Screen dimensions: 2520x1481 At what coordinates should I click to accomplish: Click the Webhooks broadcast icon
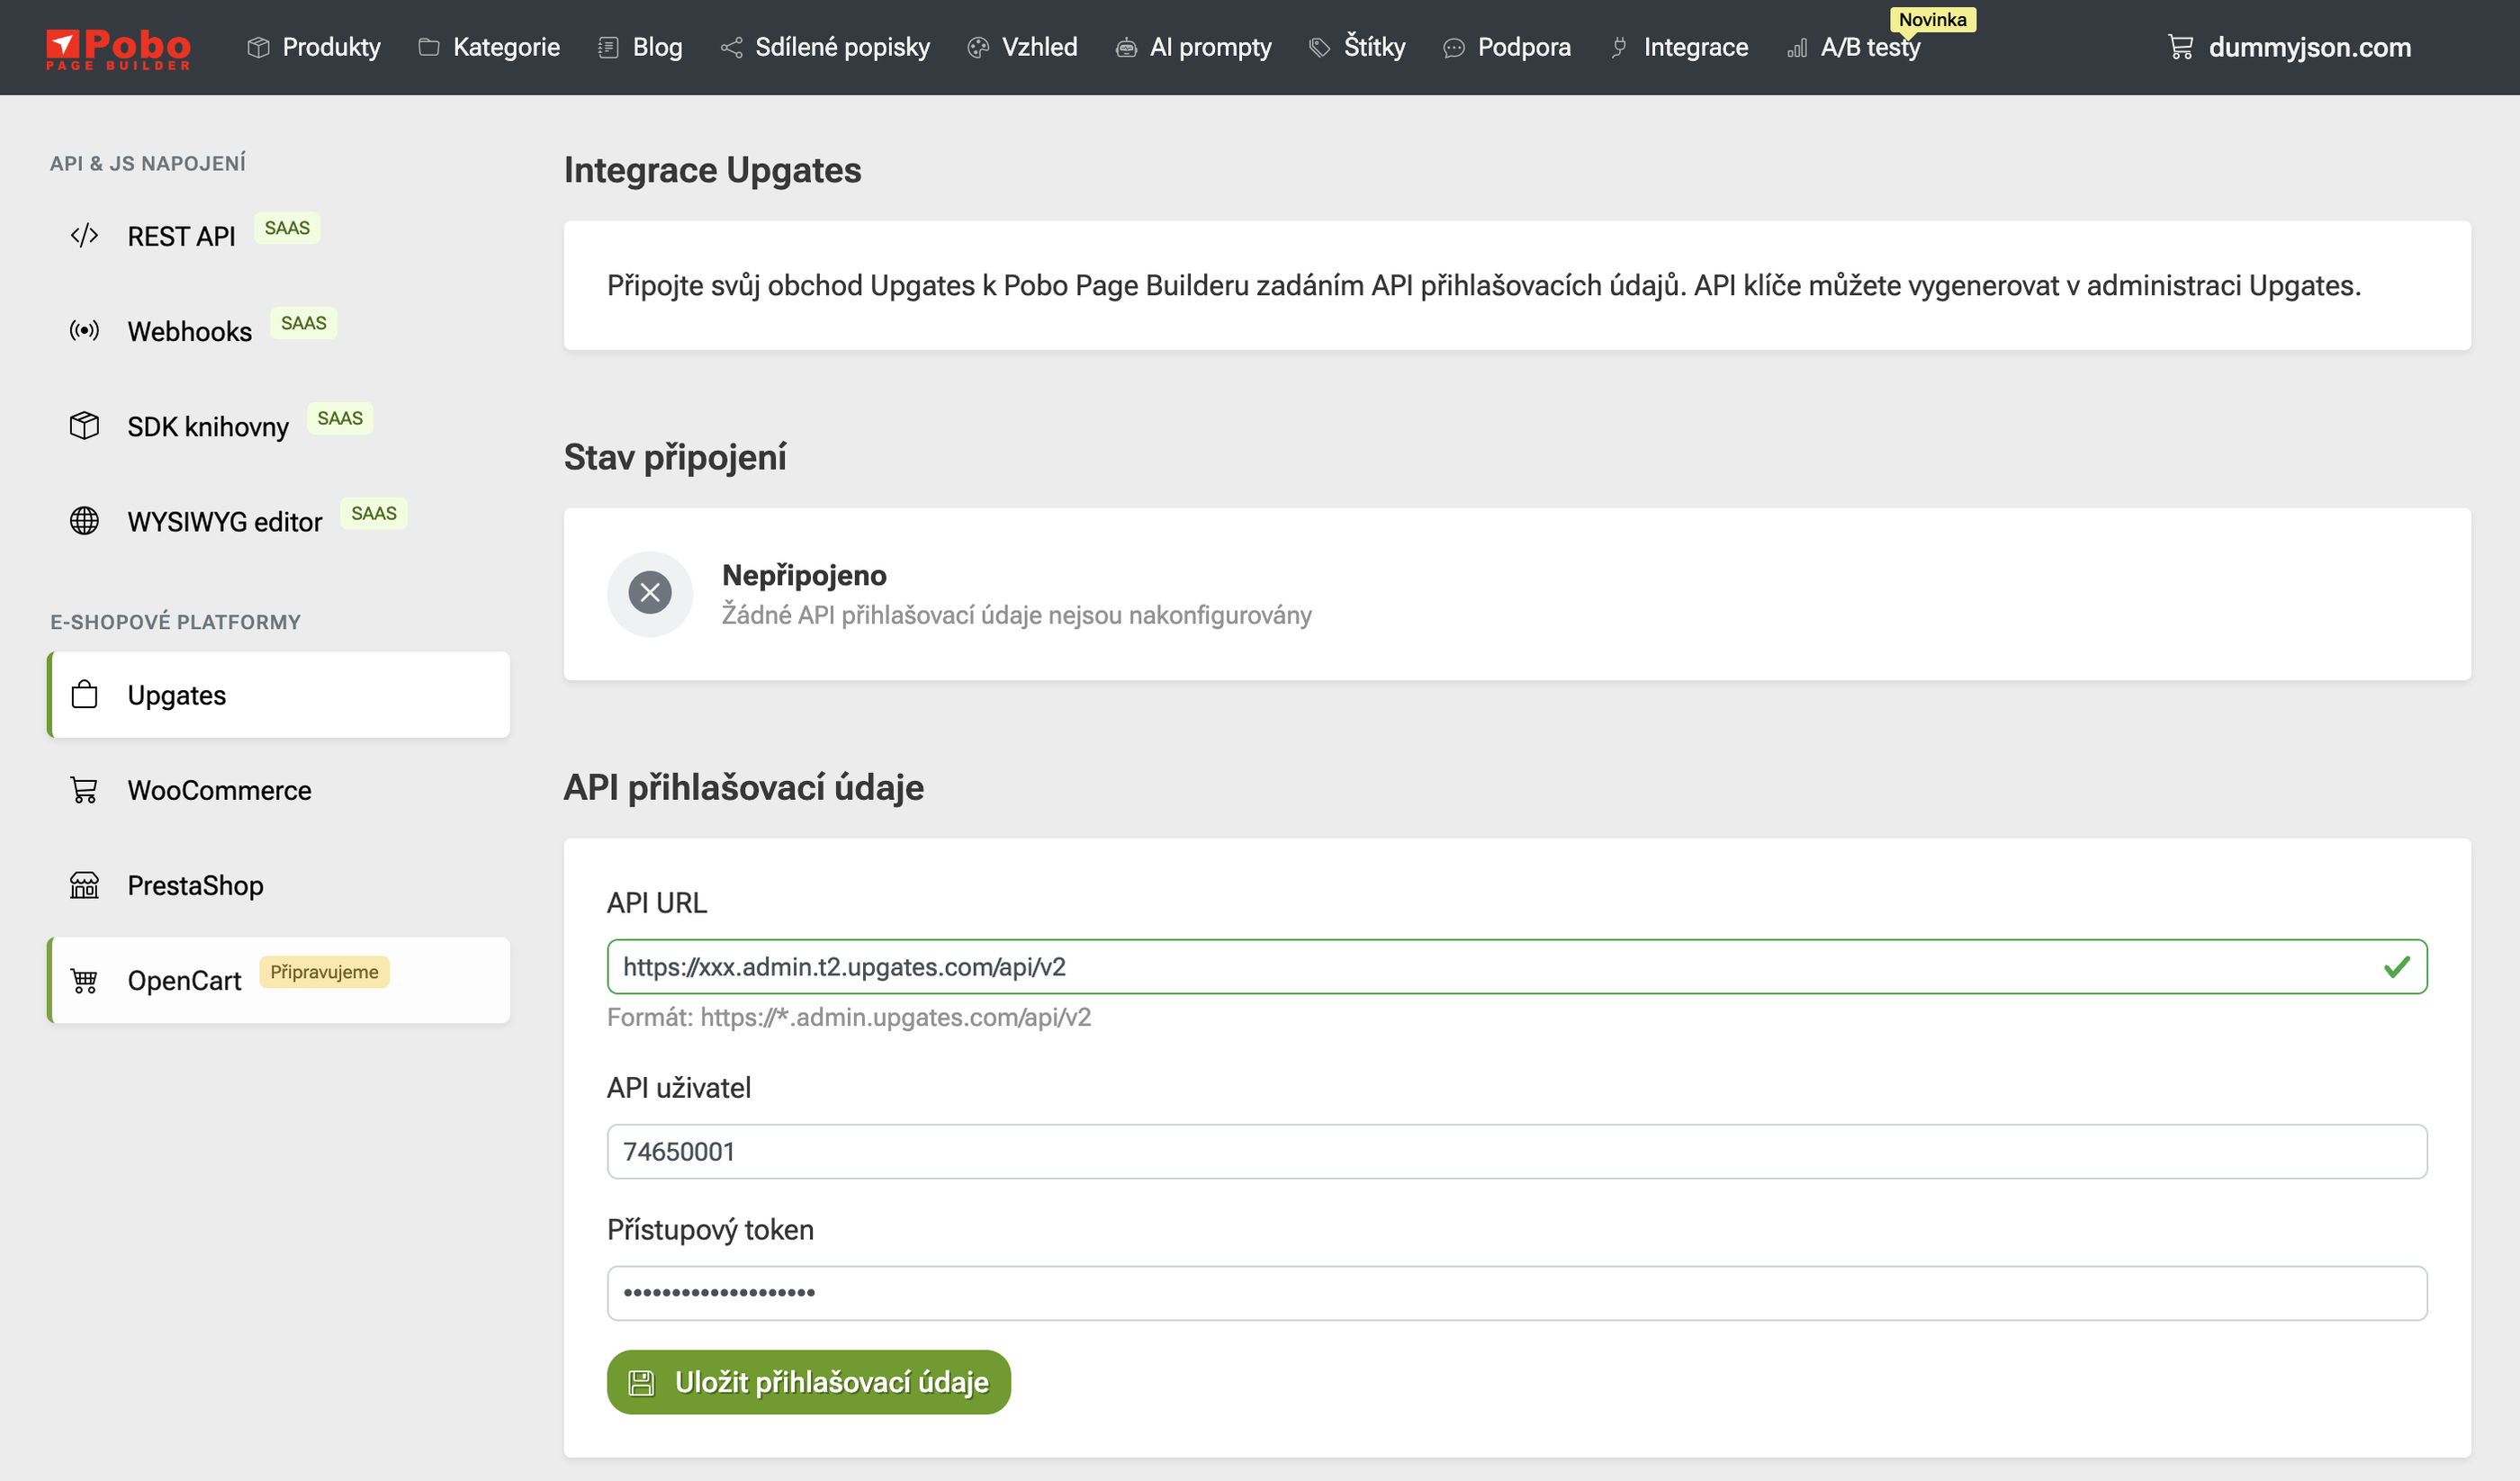pyautogui.click(x=84, y=331)
